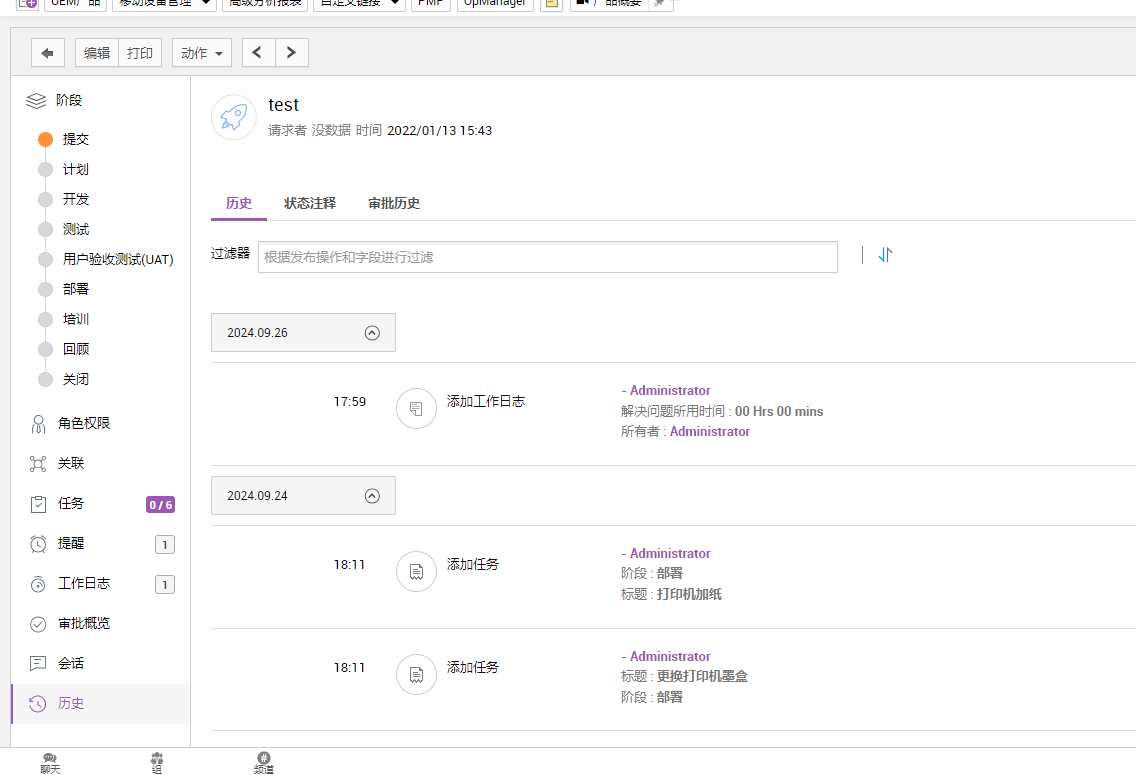Click the worklog icon at 17:59 entry
The image size is (1136, 775).
coord(416,408)
